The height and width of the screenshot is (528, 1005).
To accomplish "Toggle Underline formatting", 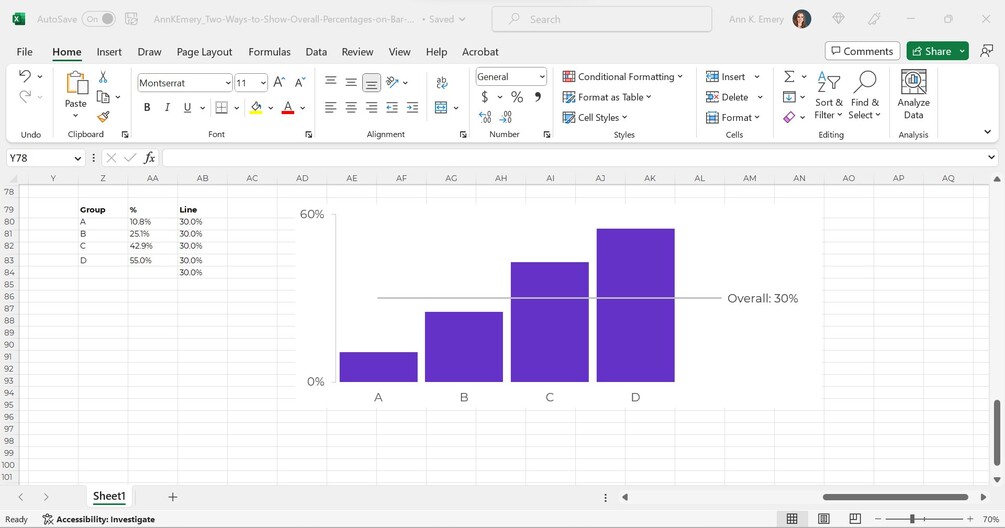I will point(187,107).
